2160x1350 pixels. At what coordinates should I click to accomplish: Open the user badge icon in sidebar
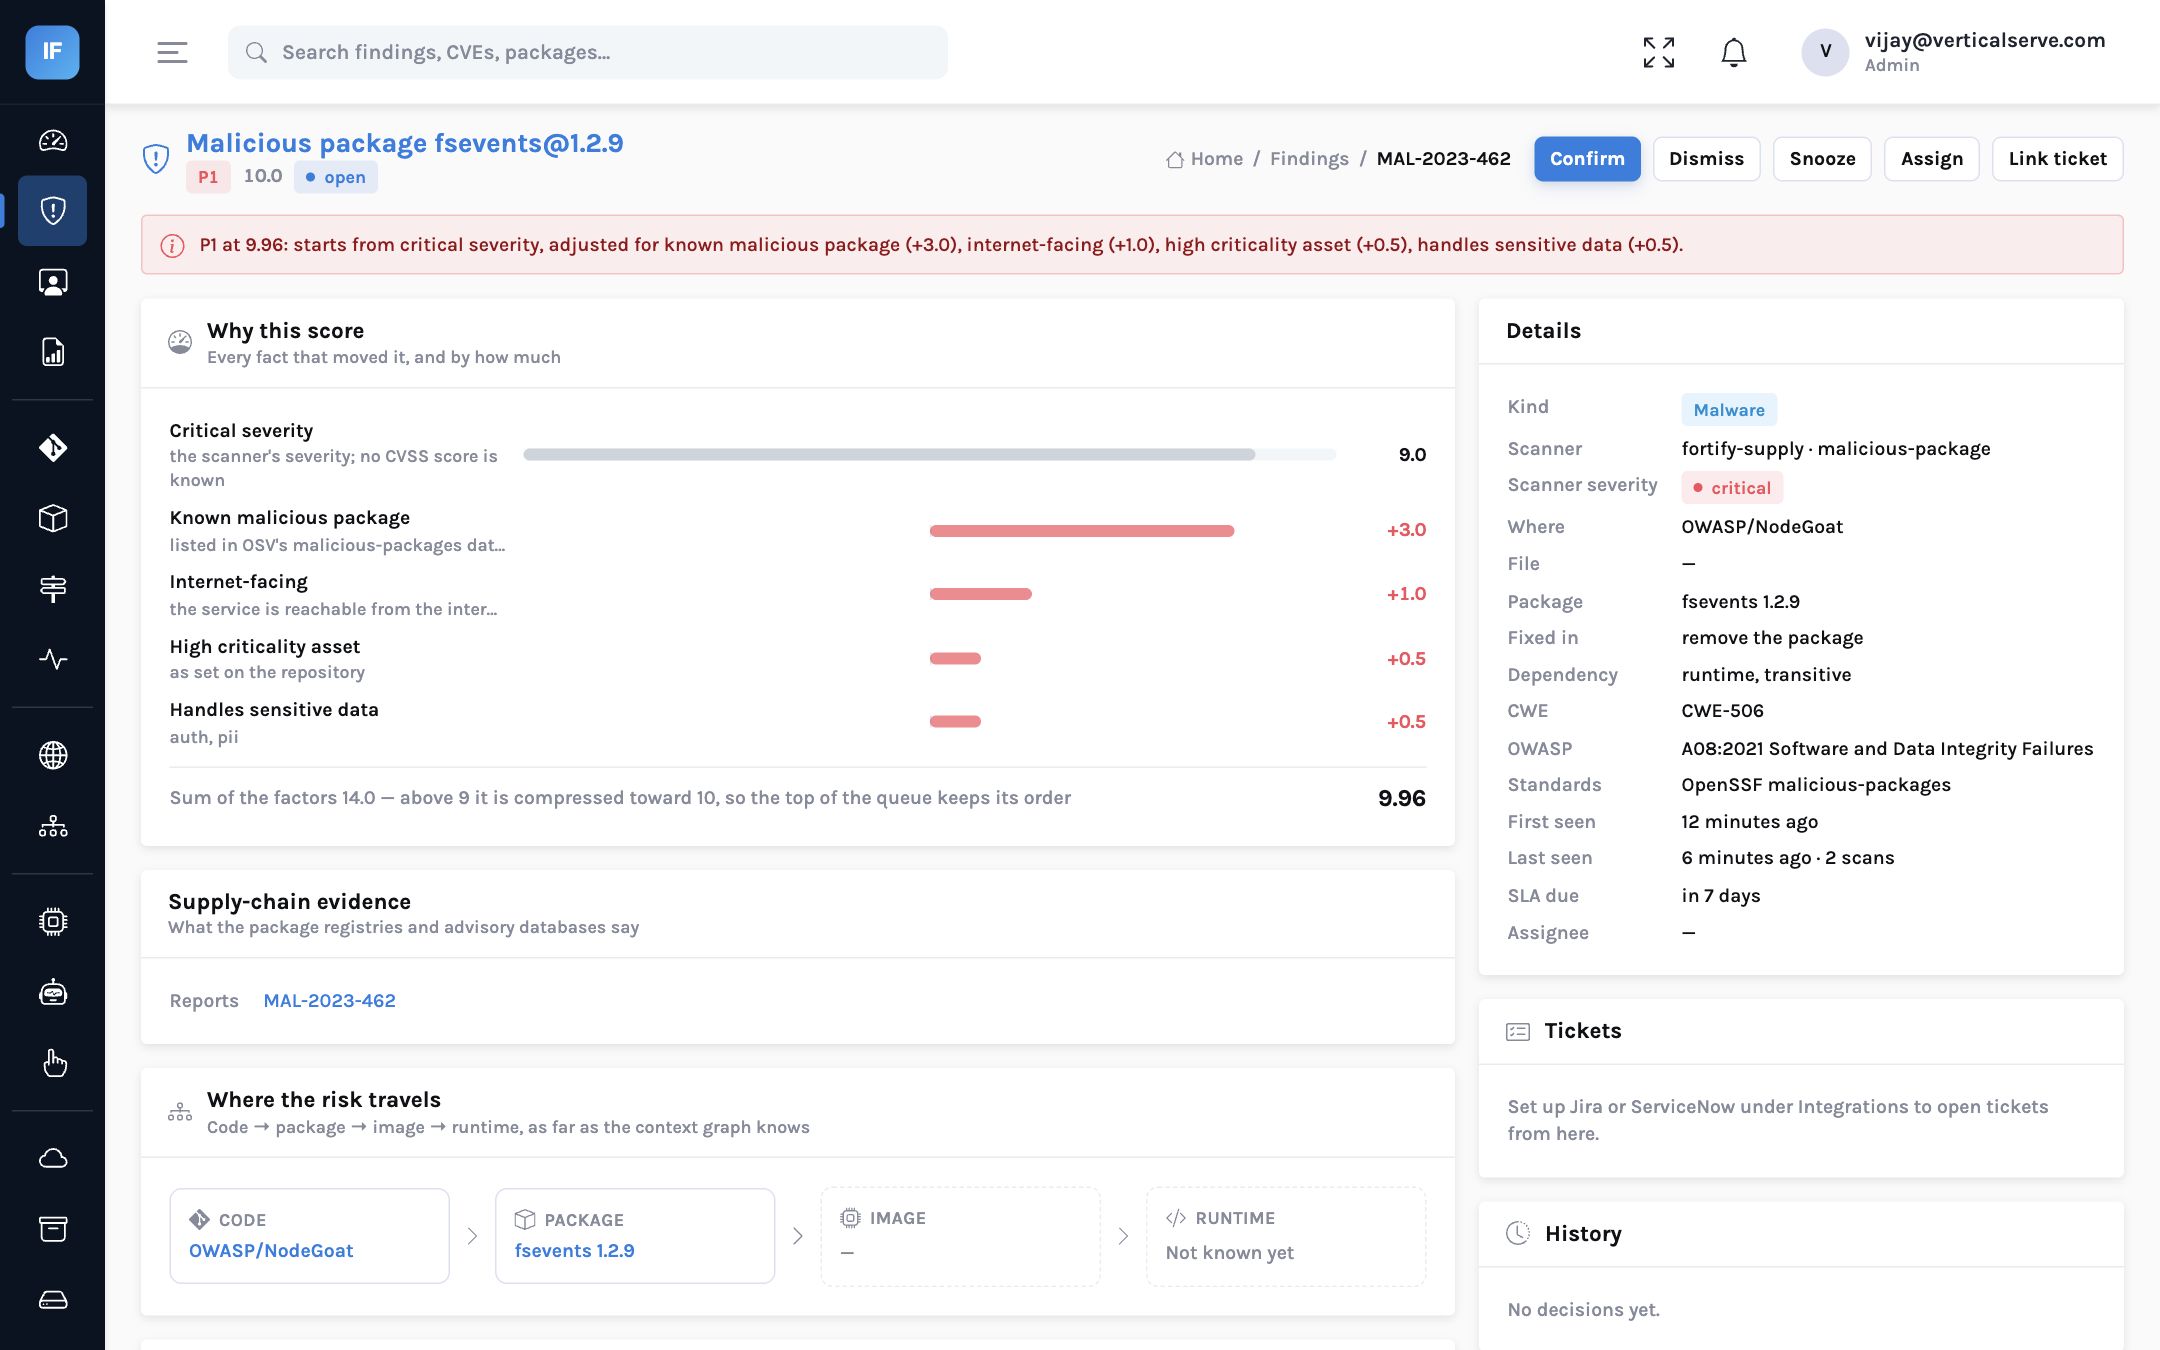tap(53, 282)
